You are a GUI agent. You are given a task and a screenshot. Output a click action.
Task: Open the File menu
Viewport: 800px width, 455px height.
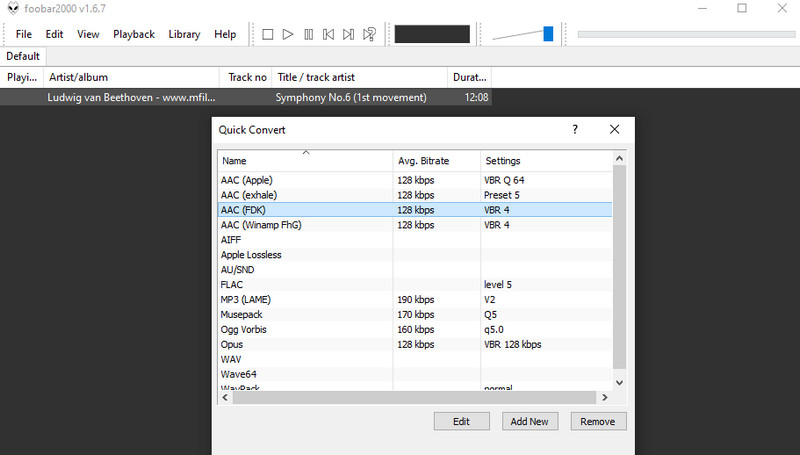point(23,34)
